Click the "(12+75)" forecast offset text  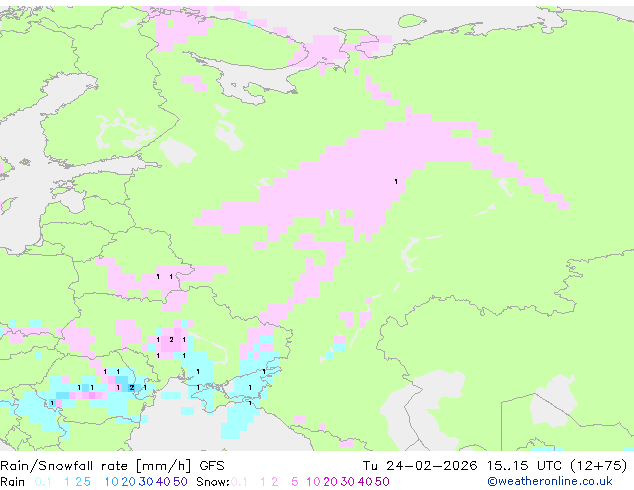(599, 466)
